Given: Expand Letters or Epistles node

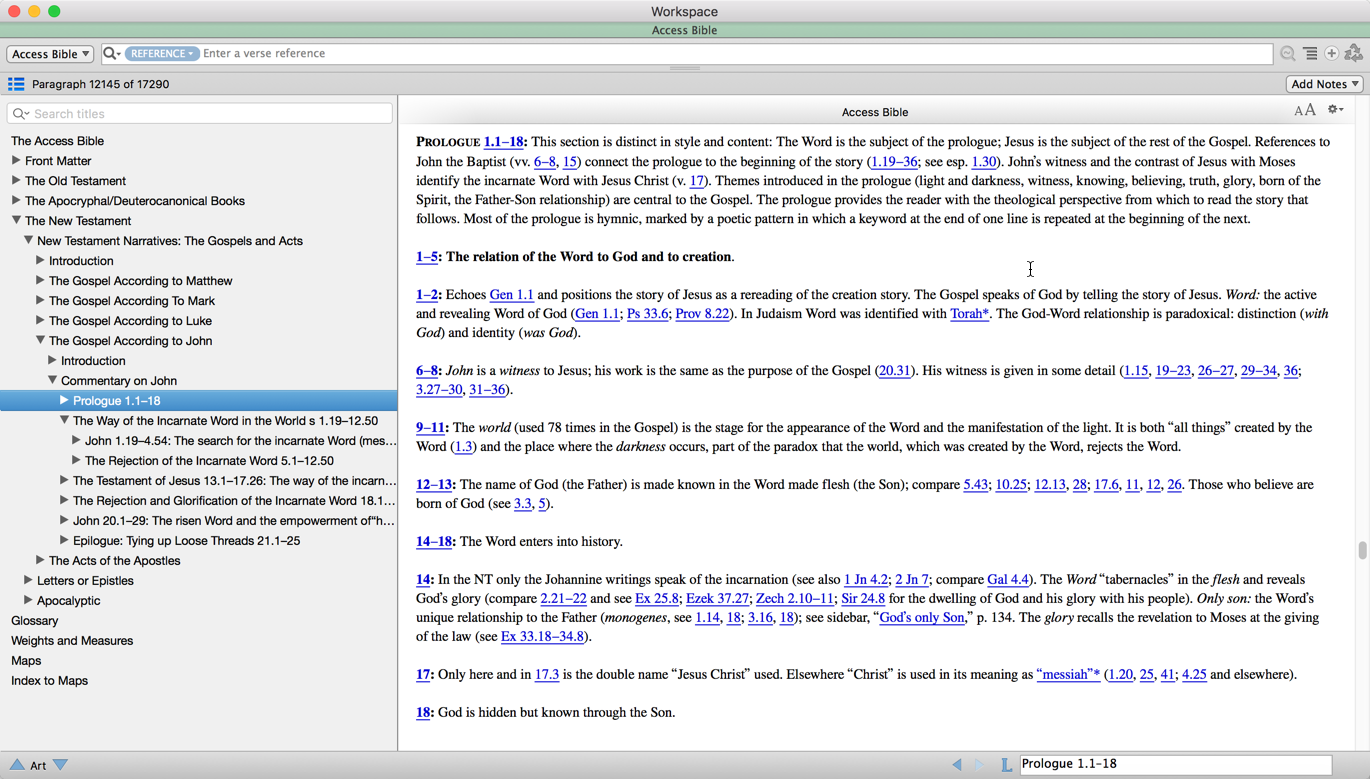Looking at the screenshot, I should (28, 580).
